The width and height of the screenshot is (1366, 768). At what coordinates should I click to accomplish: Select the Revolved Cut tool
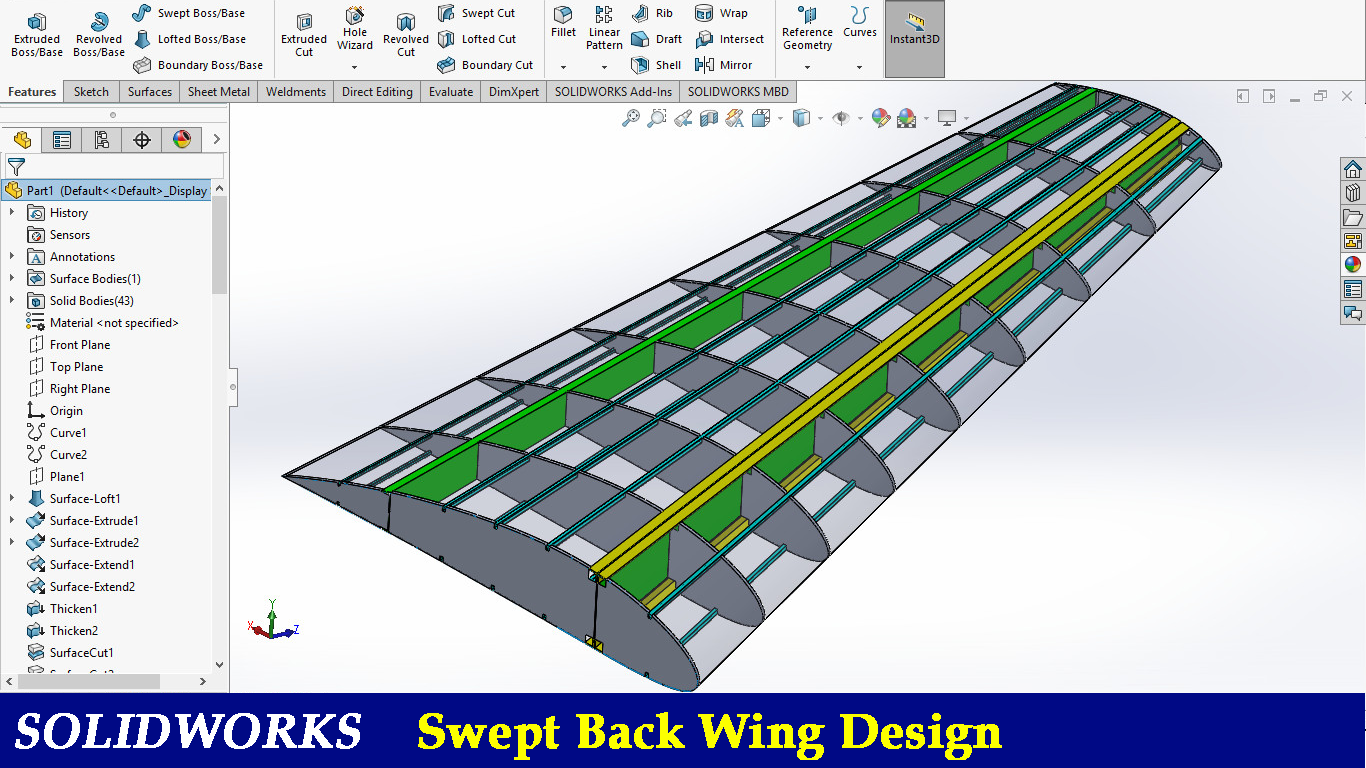click(406, 34)
